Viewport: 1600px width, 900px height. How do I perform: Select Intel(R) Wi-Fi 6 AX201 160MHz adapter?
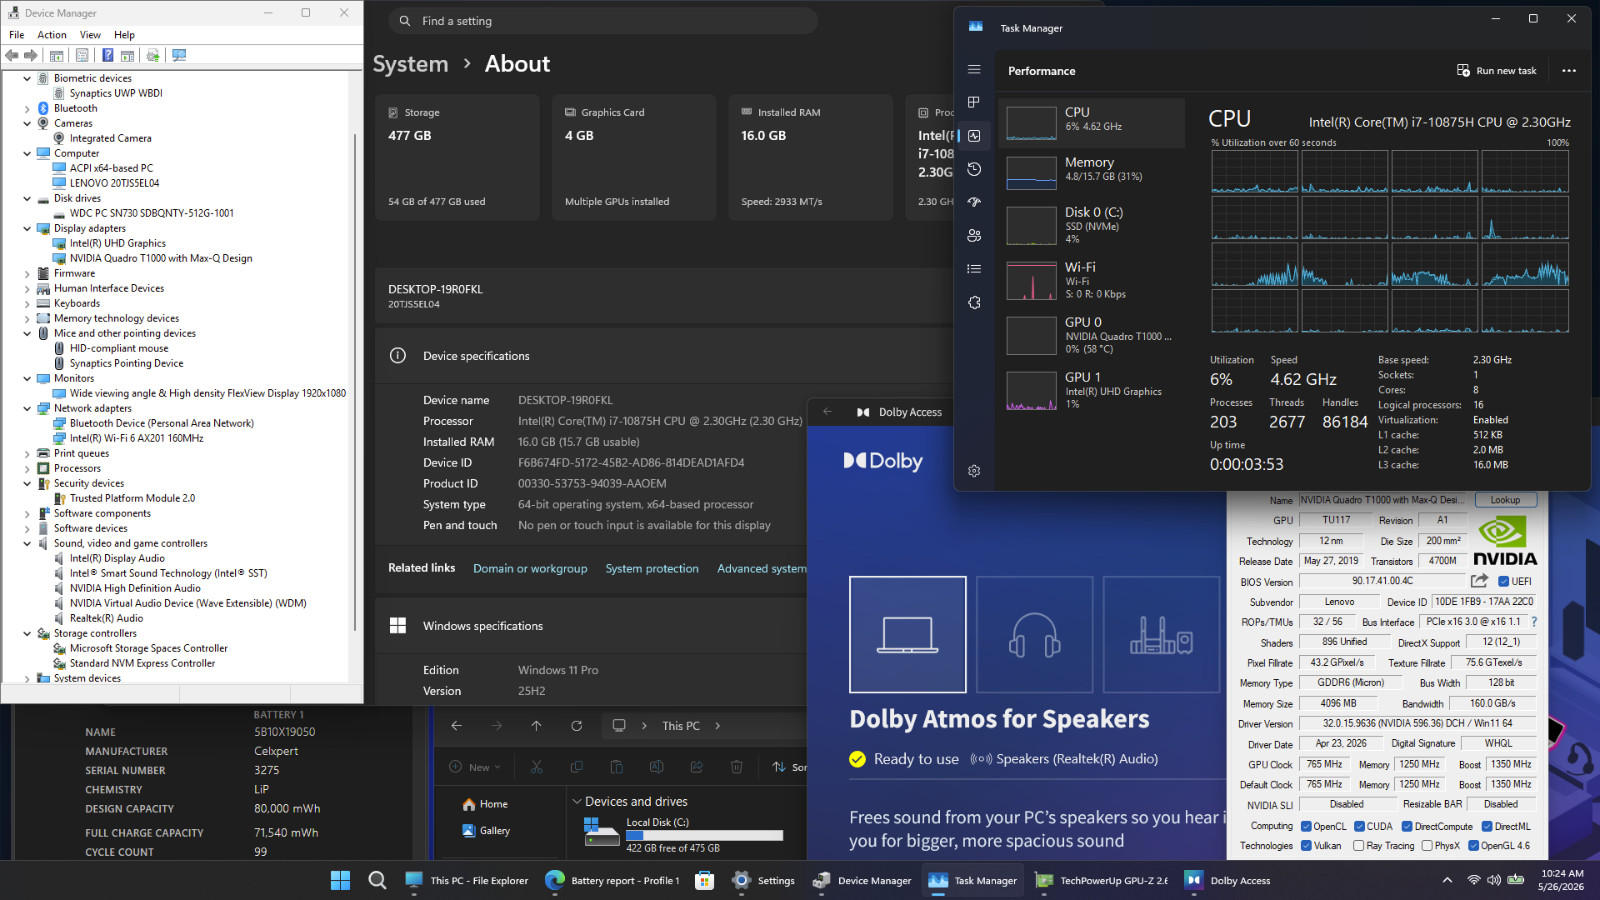(x=136, y=438)
